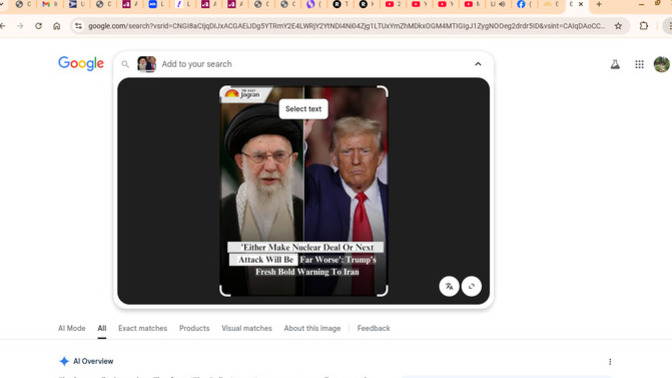Select the All results tab
Viewport: 672px width, 378px height.
click(102, 328)
